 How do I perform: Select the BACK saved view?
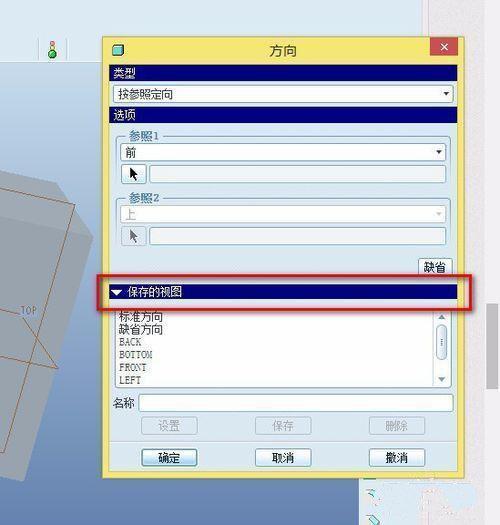pyautogui.click(x=130, y=342)
